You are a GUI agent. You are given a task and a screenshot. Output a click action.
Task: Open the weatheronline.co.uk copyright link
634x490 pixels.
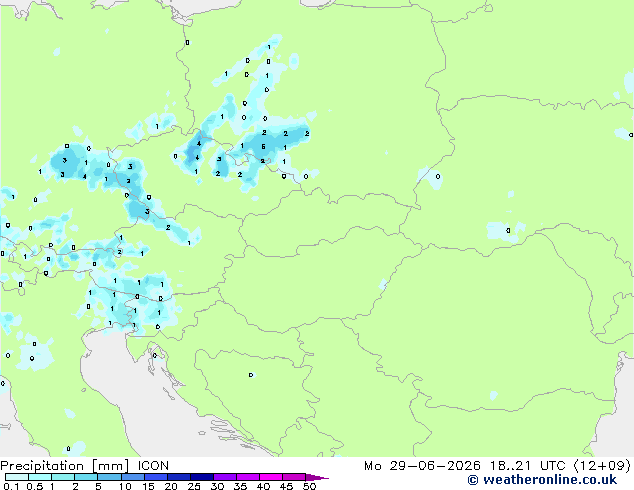(542, 480)
